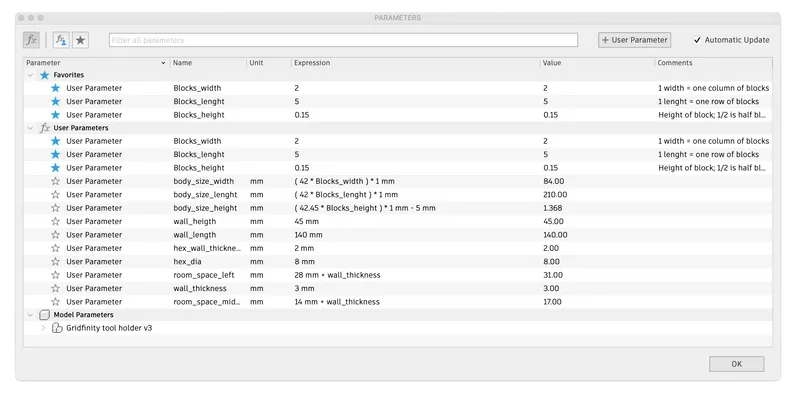Toggle favorite star for wall_heigth
Image resolution: width=800 pixels, height=397 pixels.
point(56,221)
